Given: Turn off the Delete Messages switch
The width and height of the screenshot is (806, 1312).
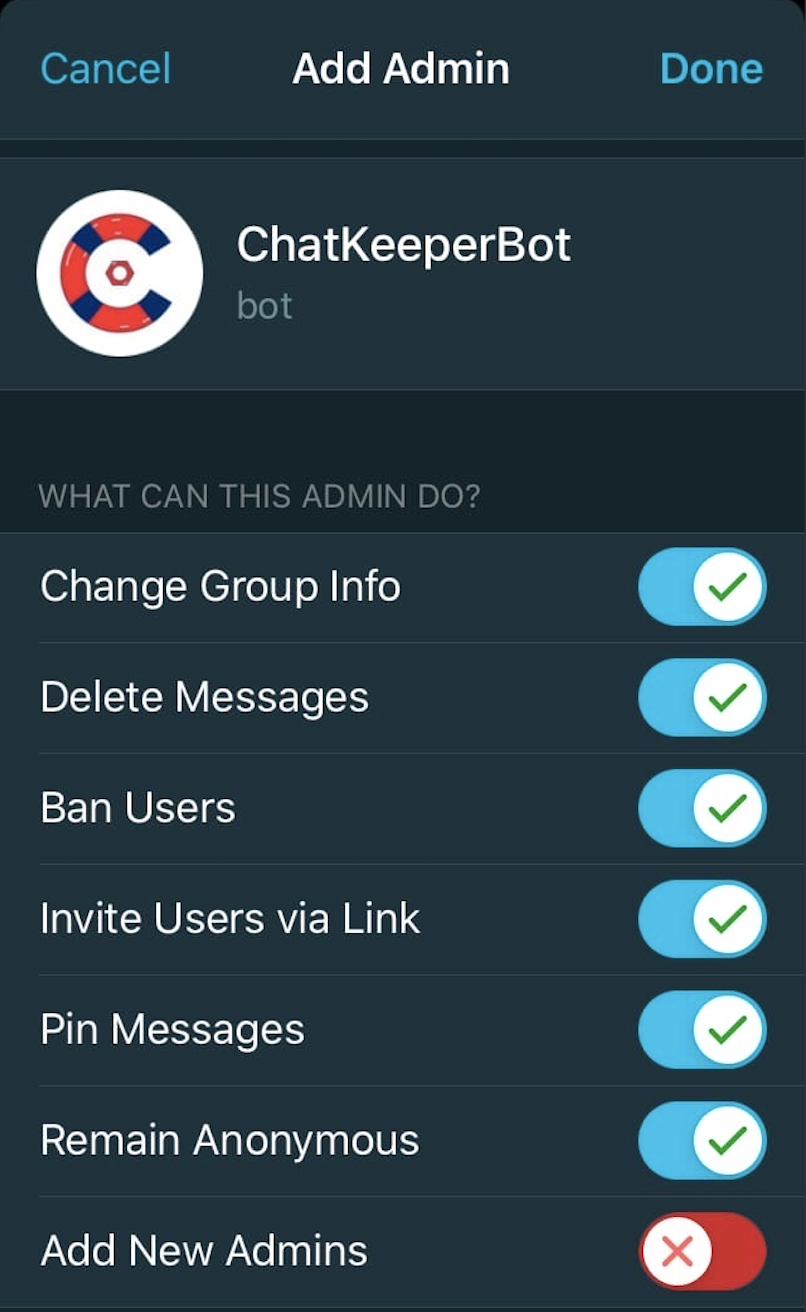Looking at the screenshot, I should coord(702,697).
